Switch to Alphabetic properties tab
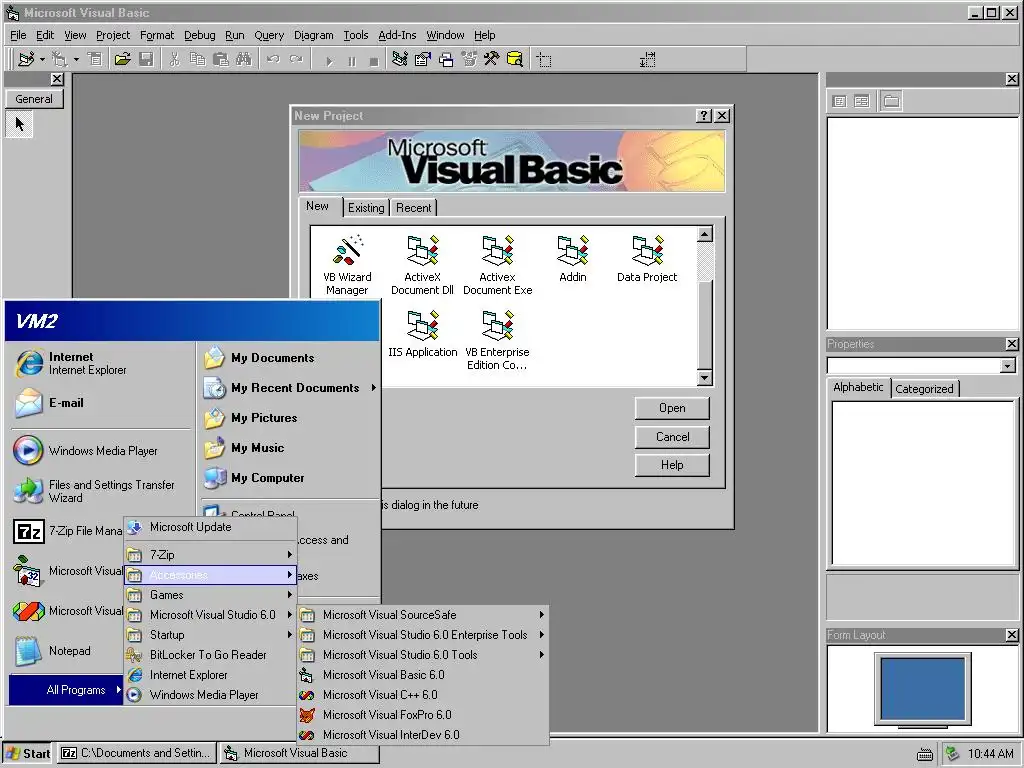1024x768 pixels. coord(858,387)
